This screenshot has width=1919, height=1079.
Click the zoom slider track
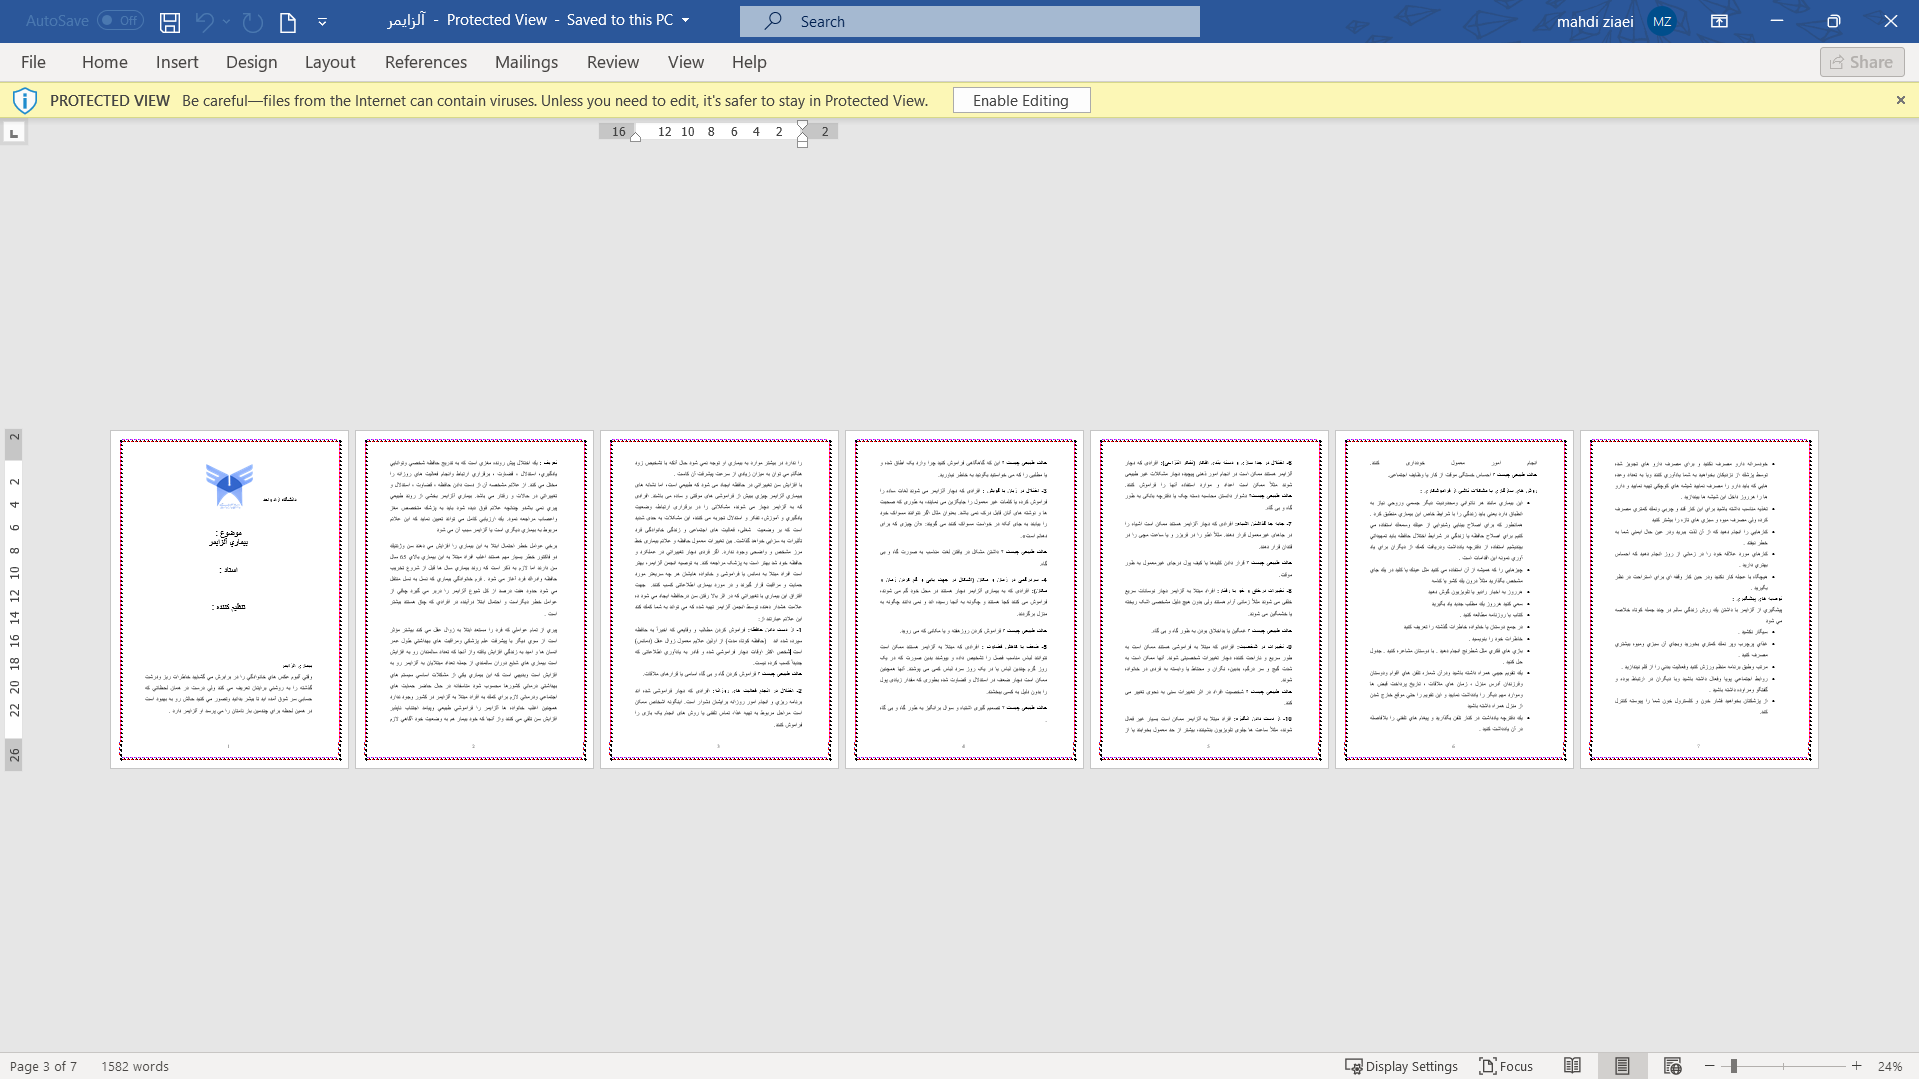coord(1783,1066)
